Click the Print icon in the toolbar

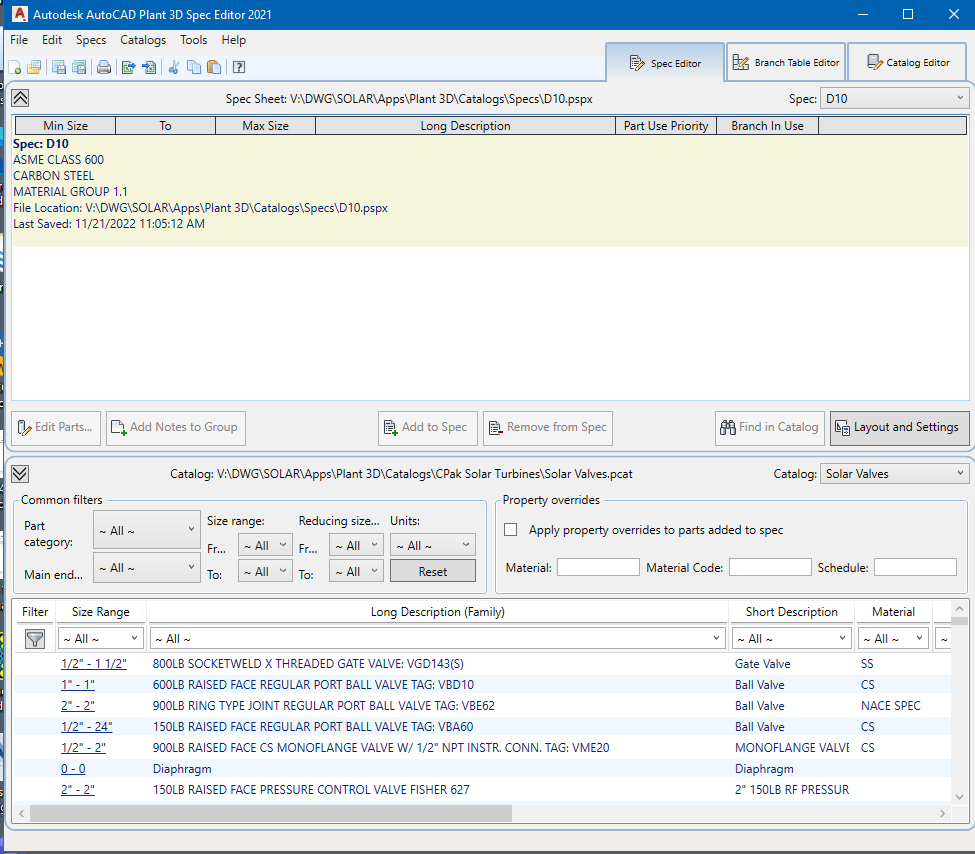104,67
